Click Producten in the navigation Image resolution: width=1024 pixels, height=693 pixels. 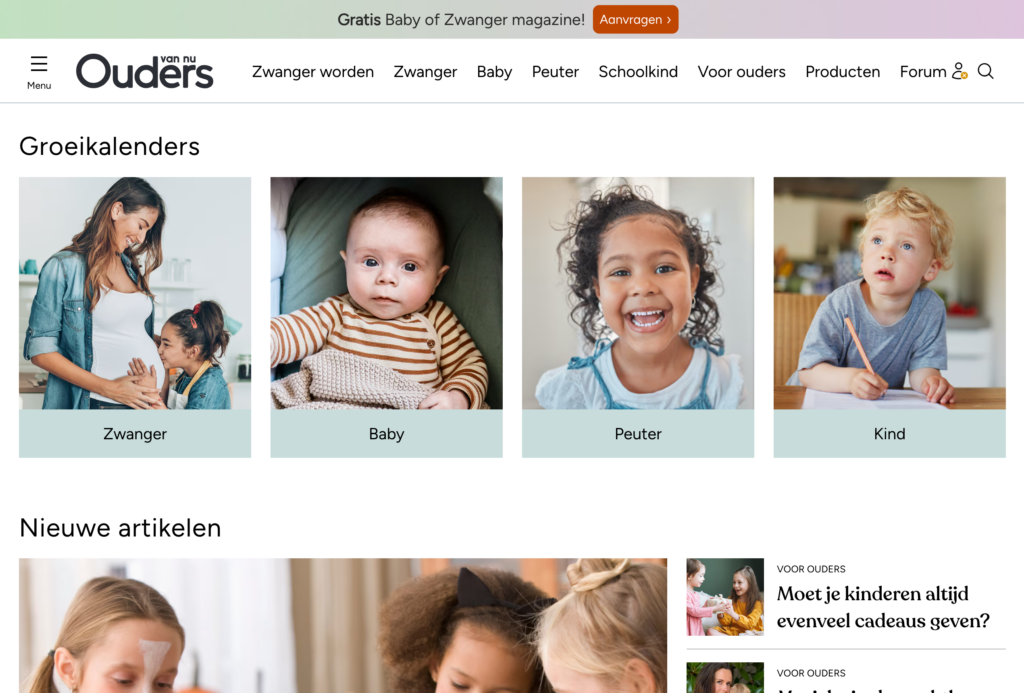(x=842, y=72)
